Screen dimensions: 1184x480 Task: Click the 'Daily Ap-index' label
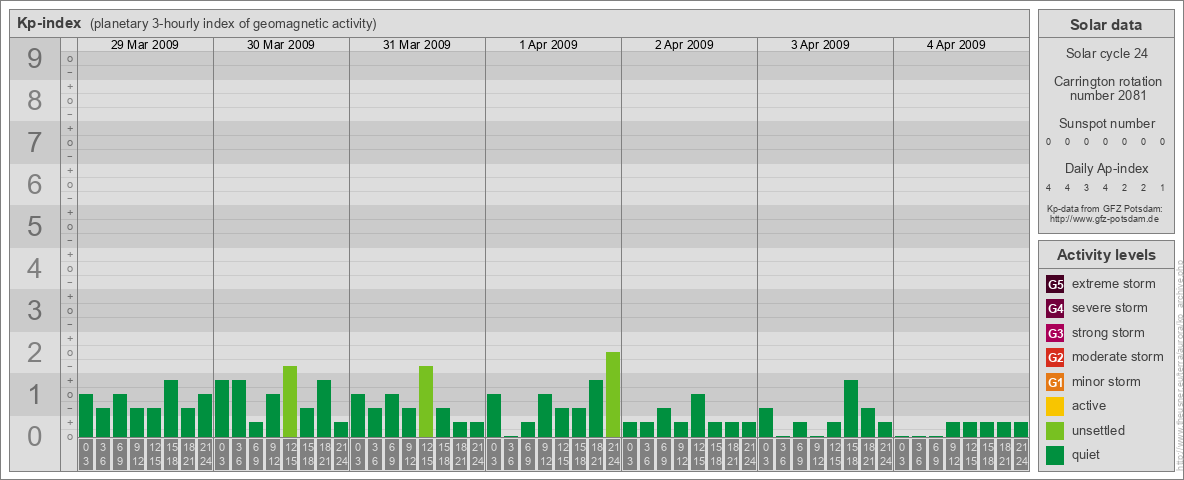(x=1107, y=168)
